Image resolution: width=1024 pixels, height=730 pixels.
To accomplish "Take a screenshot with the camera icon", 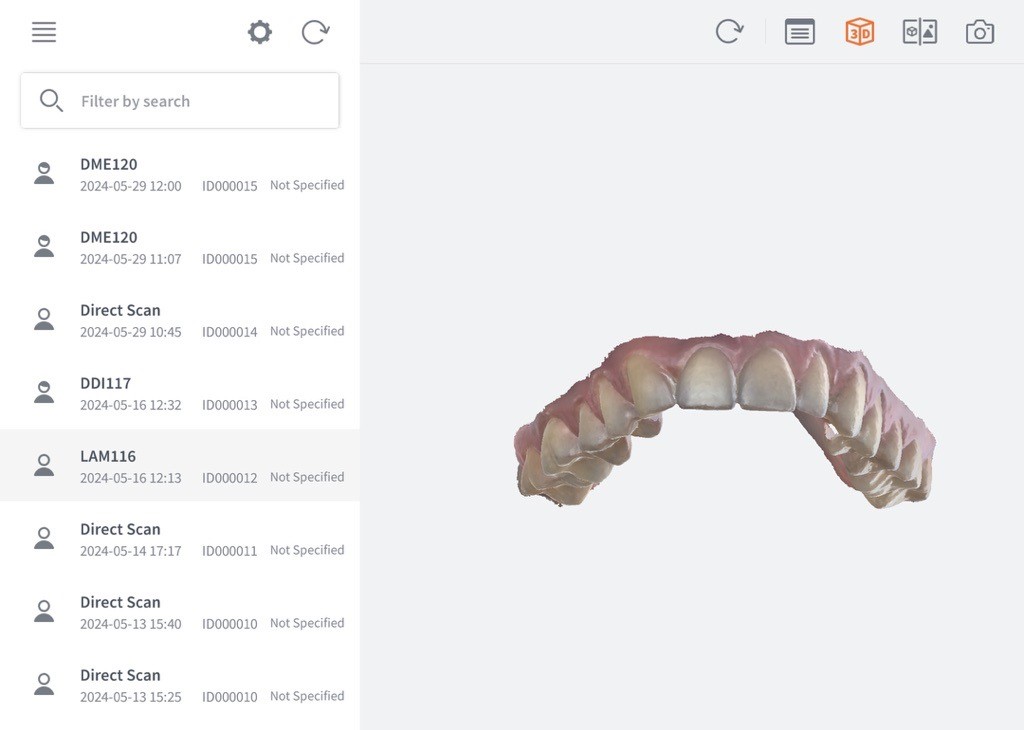I will point(980,32).
